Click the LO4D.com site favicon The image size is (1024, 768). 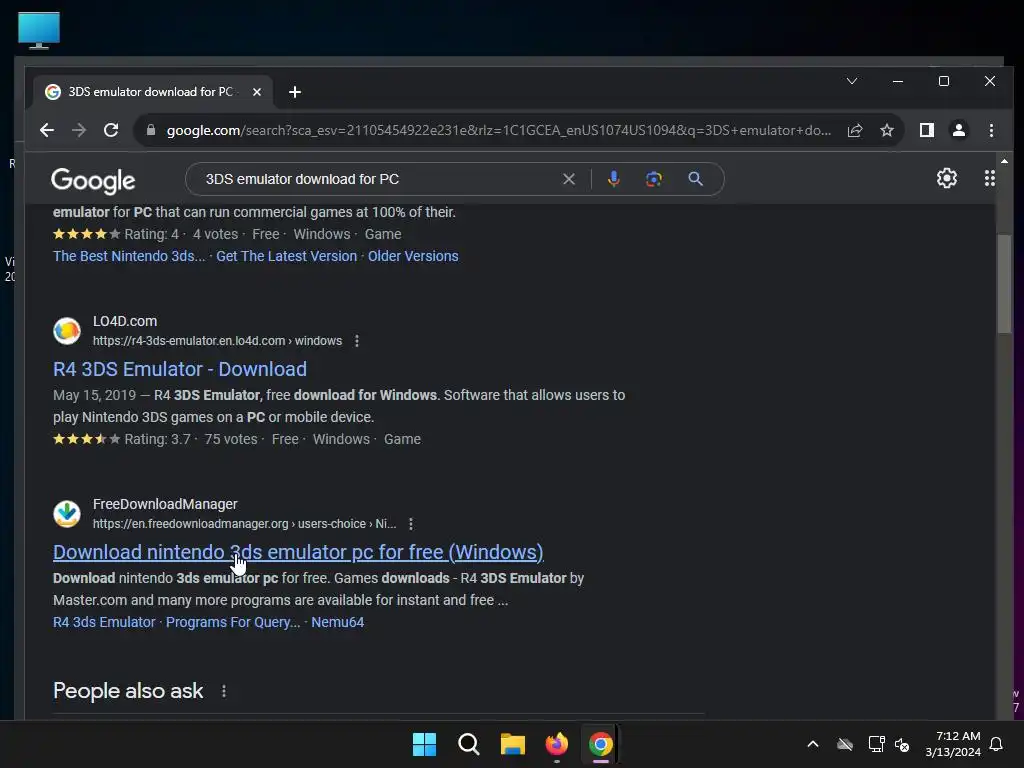67,331
